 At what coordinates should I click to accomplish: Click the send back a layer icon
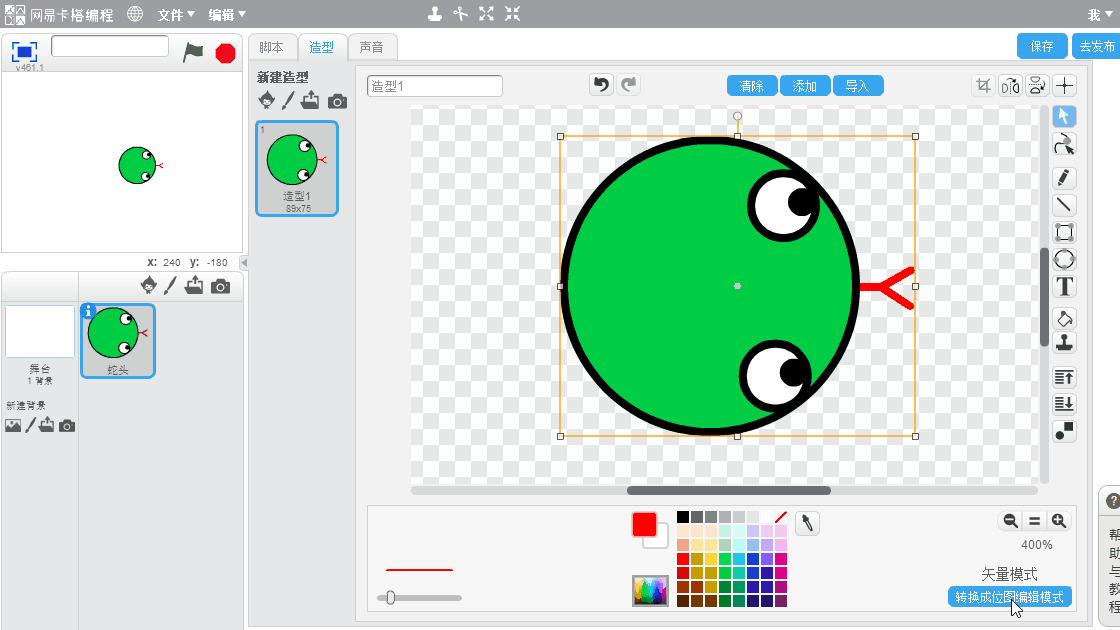click(1064, 404)
